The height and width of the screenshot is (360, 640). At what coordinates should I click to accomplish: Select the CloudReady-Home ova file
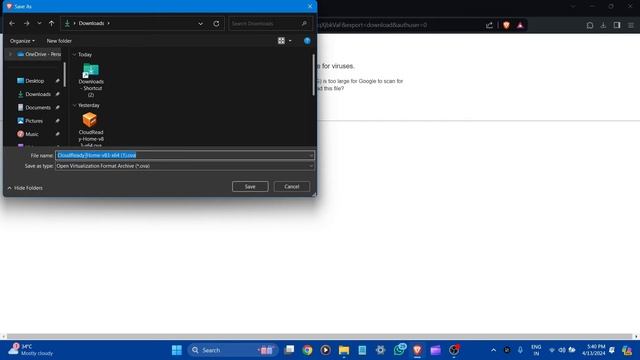click(x=91, y=129)
